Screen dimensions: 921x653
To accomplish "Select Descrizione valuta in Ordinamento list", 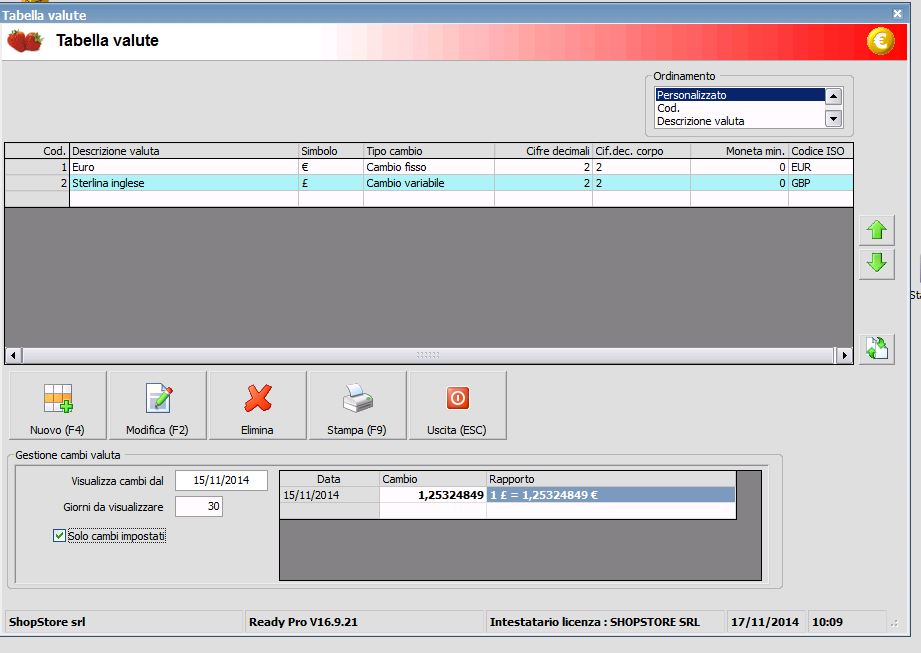I will click(740, 121).
